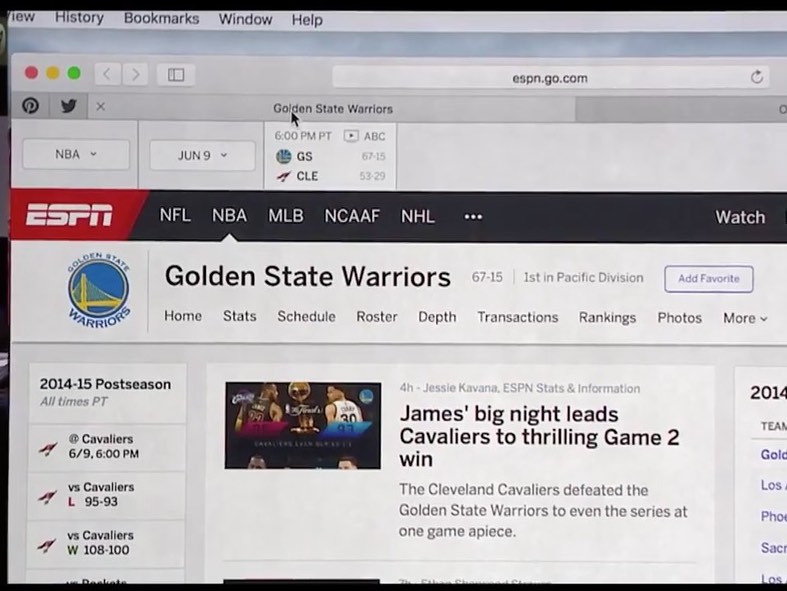This screenshot has height=591, width=787.
Task: Open the vs Cavaliers L 95-93 result
Action: coord(106,495)
